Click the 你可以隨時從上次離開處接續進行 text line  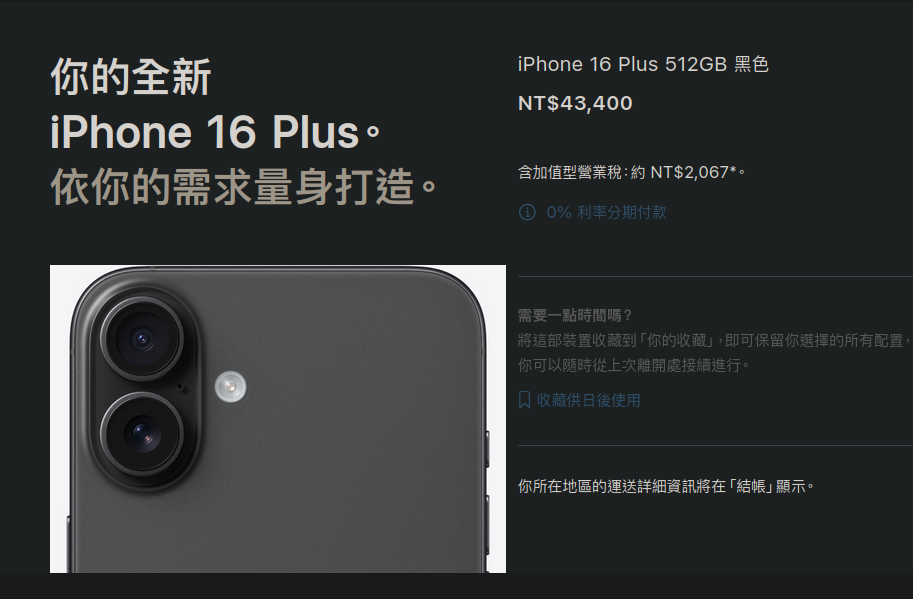click(x=634, y=365)
